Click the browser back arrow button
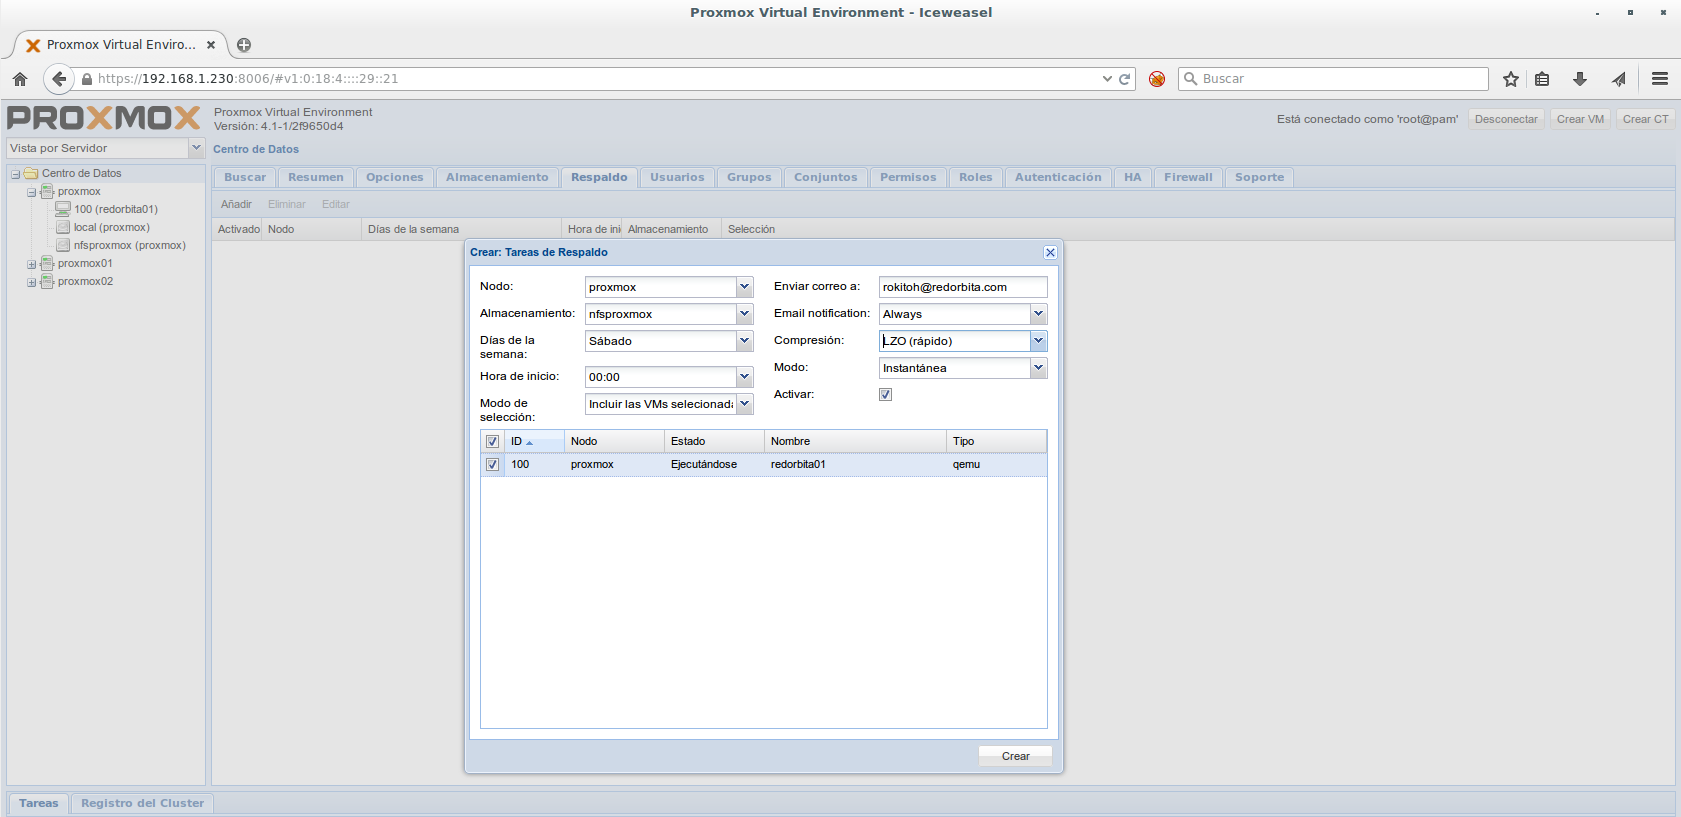The image size is (1681, 817). 59,79
